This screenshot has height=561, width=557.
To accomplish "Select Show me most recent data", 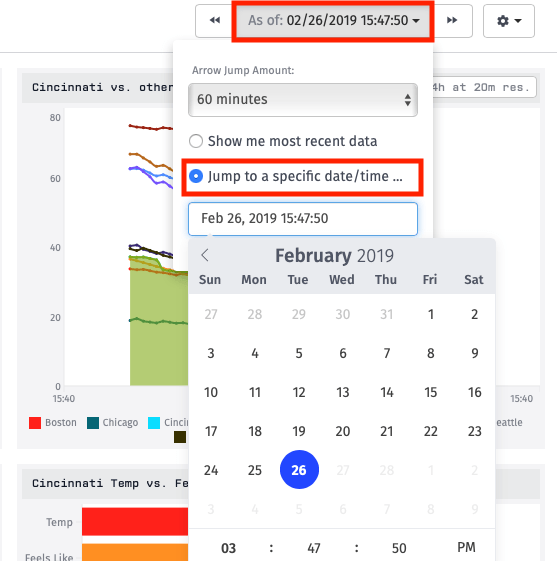I will click(283, 141).
